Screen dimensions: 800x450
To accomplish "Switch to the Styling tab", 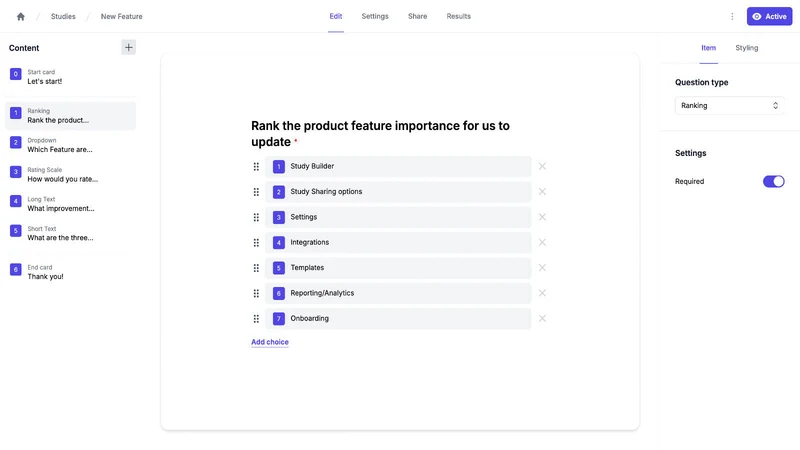I will point(746,48).
